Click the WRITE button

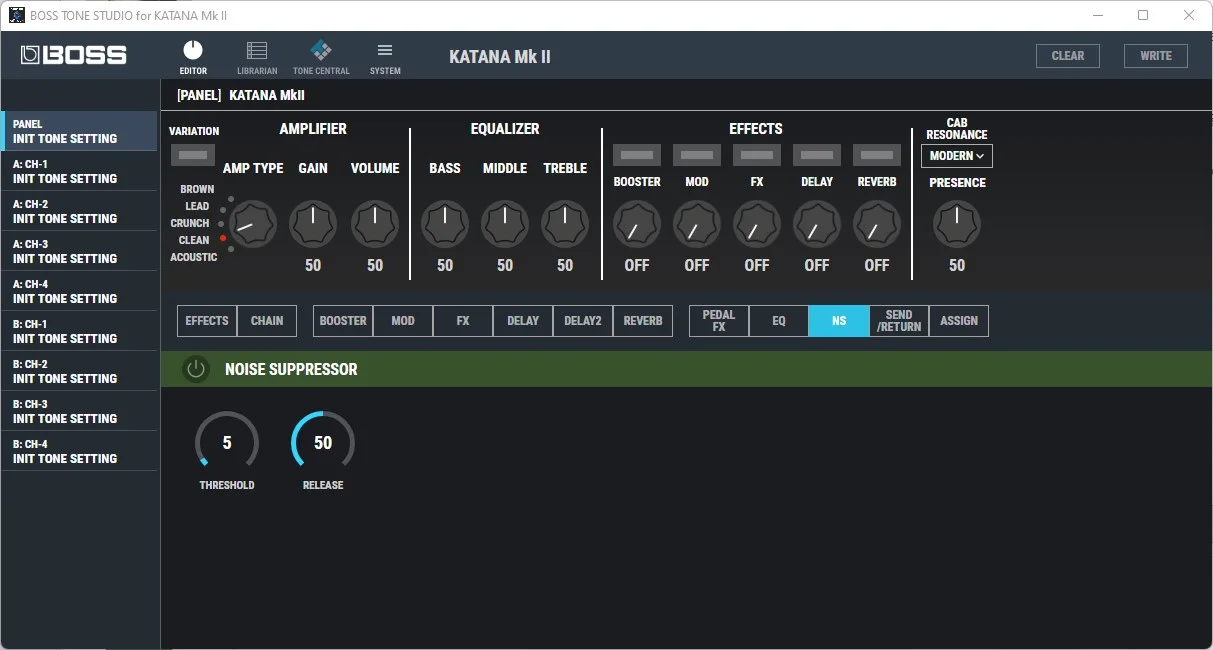click(1155, 55)
